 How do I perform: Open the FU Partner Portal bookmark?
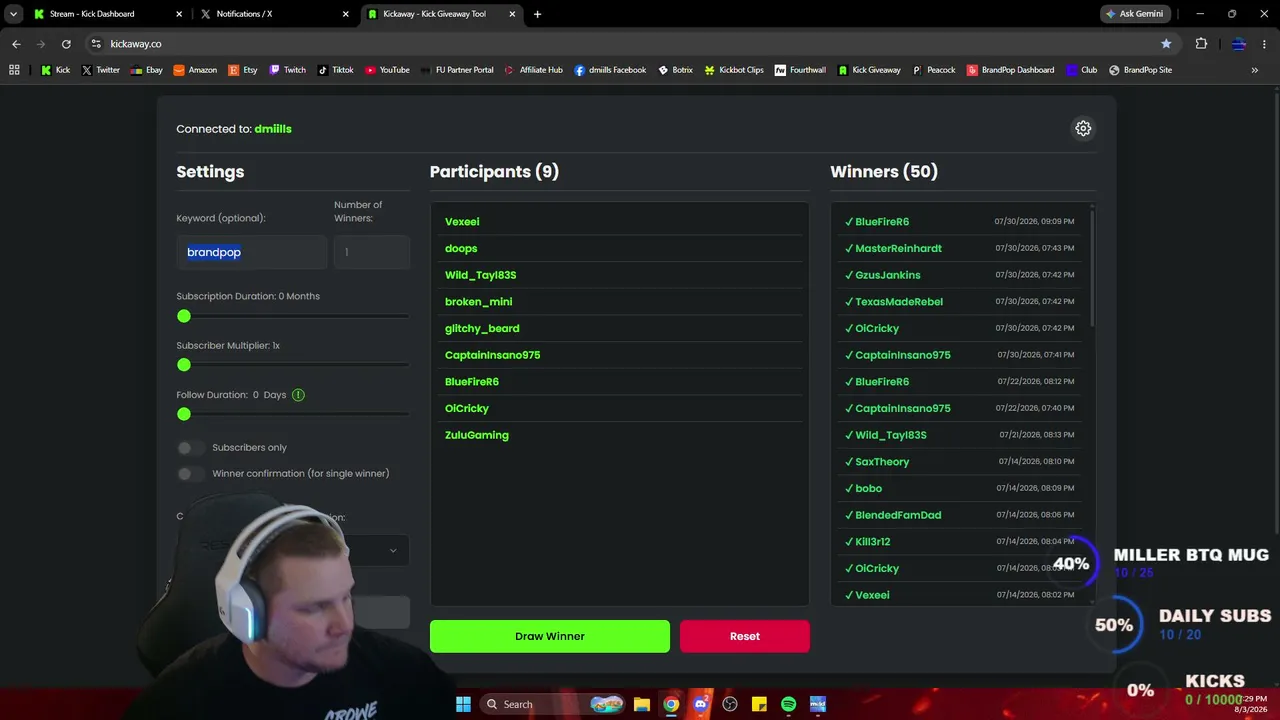457,70
